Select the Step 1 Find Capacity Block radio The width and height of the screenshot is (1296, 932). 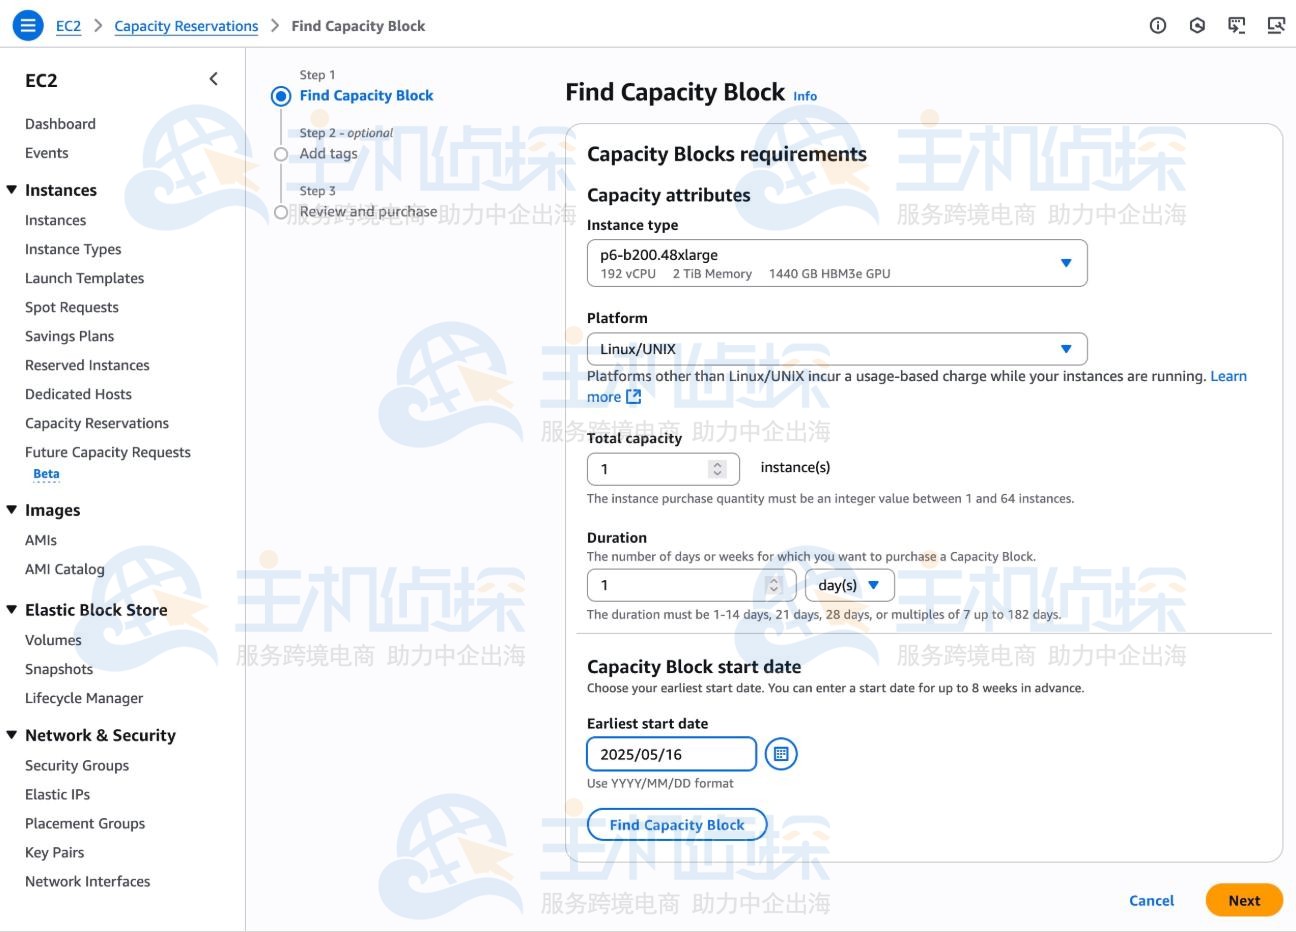point(283,95)
